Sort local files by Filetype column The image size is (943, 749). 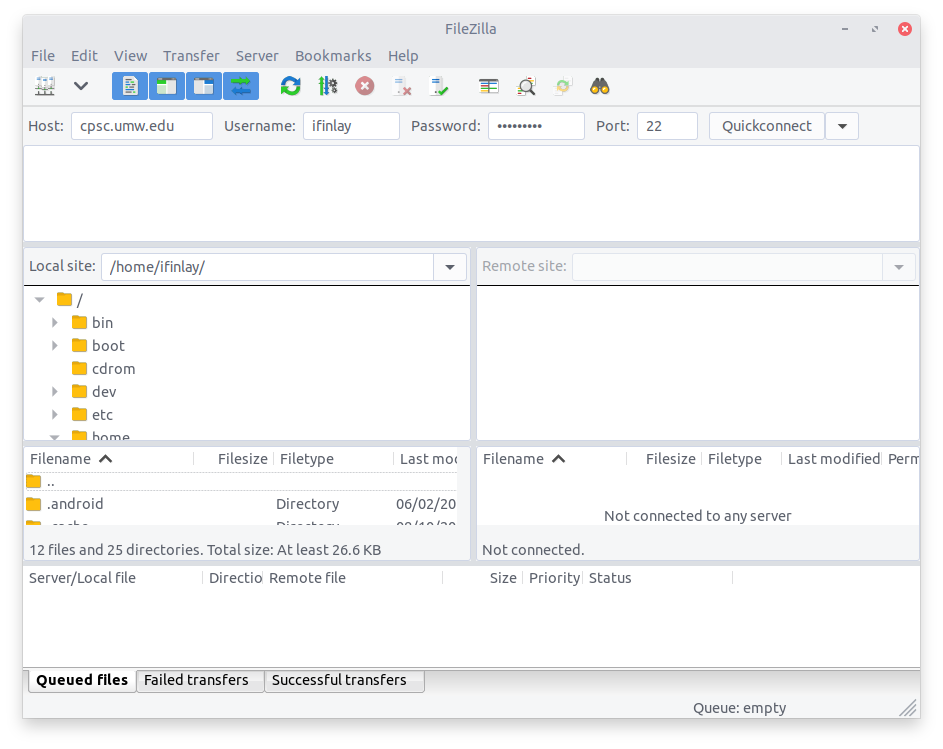click(334, 459)
